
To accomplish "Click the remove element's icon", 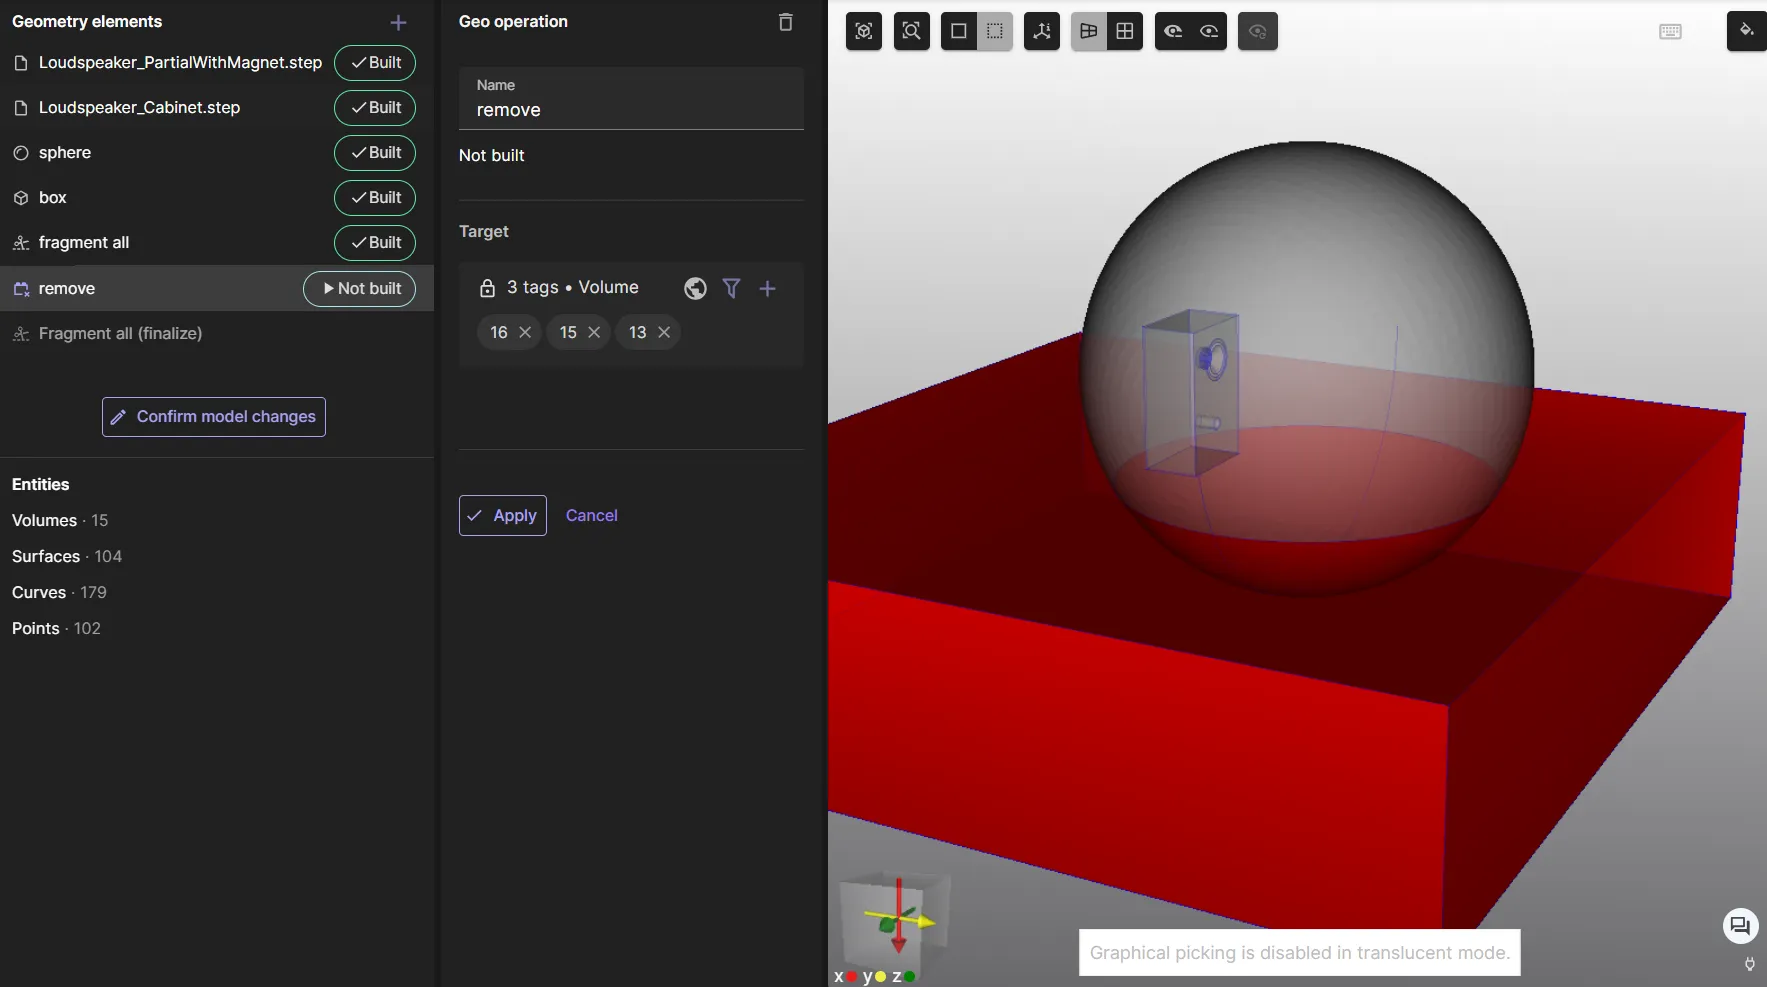I will 20,289.
